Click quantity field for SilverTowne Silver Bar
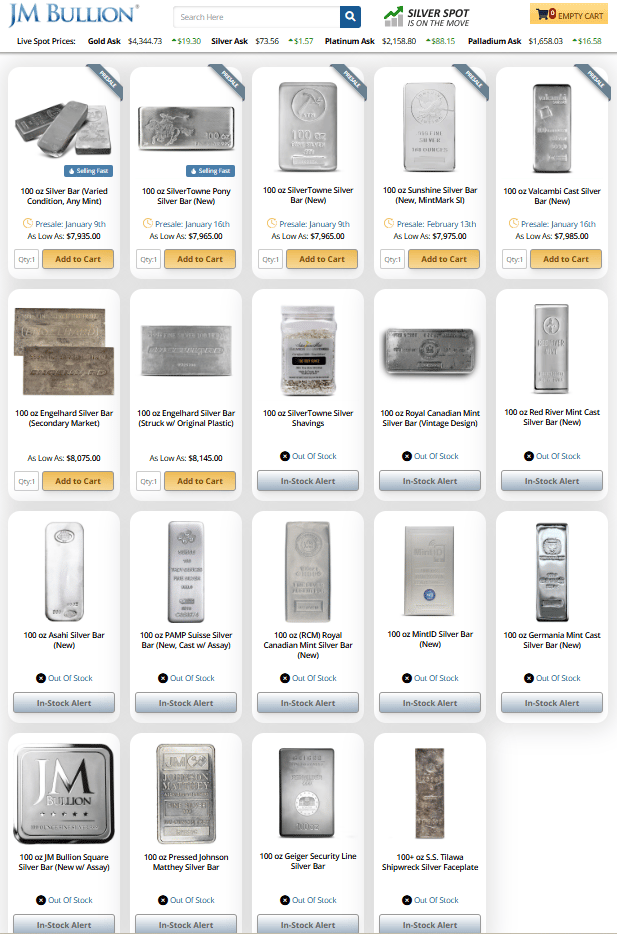 [270, 259]
